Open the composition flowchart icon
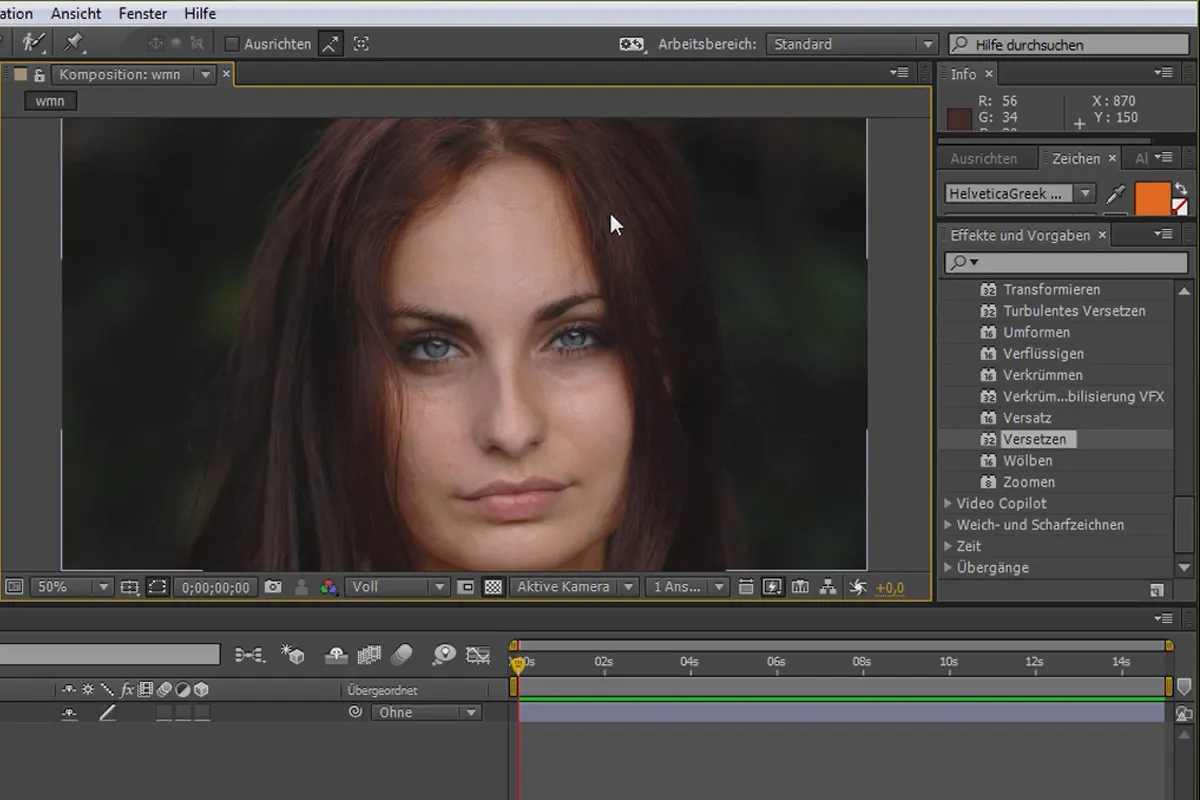The height and width of the screenshot is (800, 1200). point(827,587)
